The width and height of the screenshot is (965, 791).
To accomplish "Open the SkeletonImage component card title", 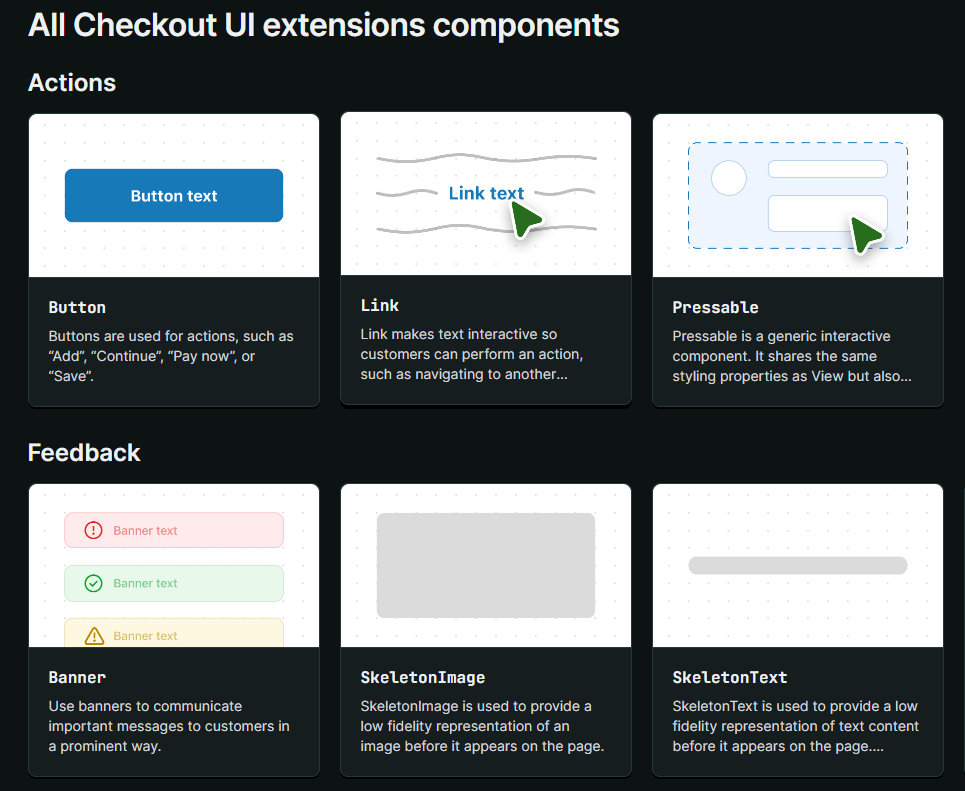I will (423, 677).
